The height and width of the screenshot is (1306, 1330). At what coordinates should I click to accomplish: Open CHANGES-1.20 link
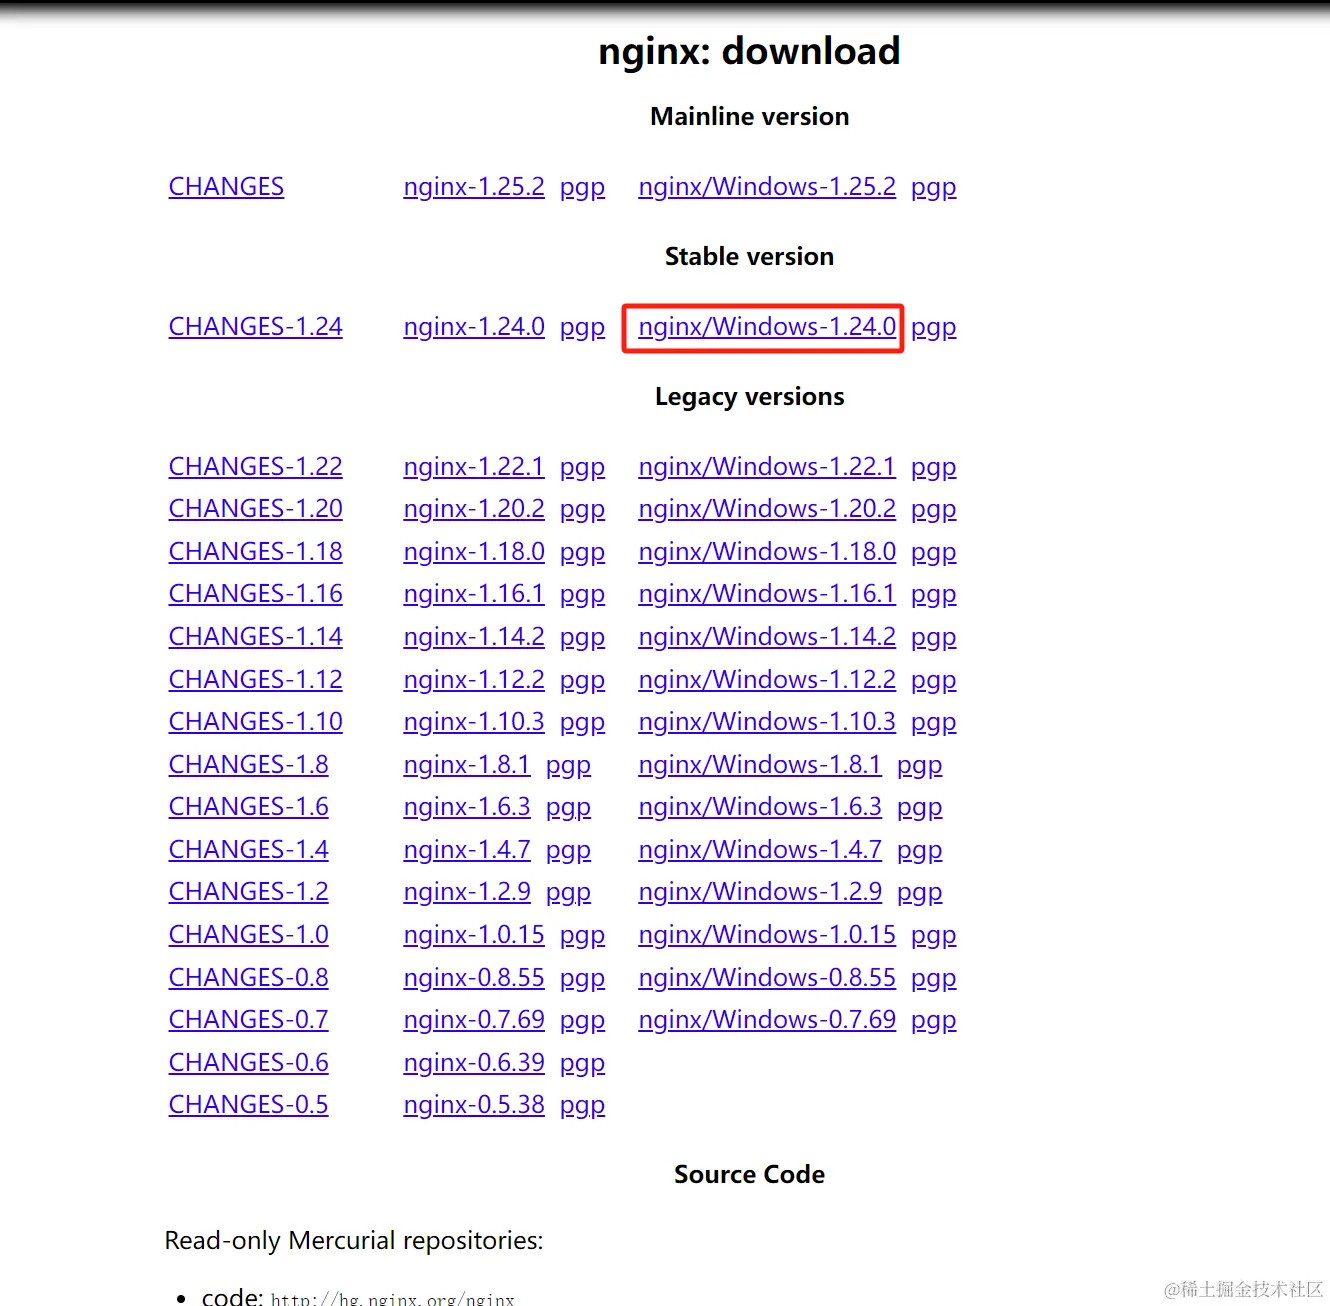tap(255, 509)
